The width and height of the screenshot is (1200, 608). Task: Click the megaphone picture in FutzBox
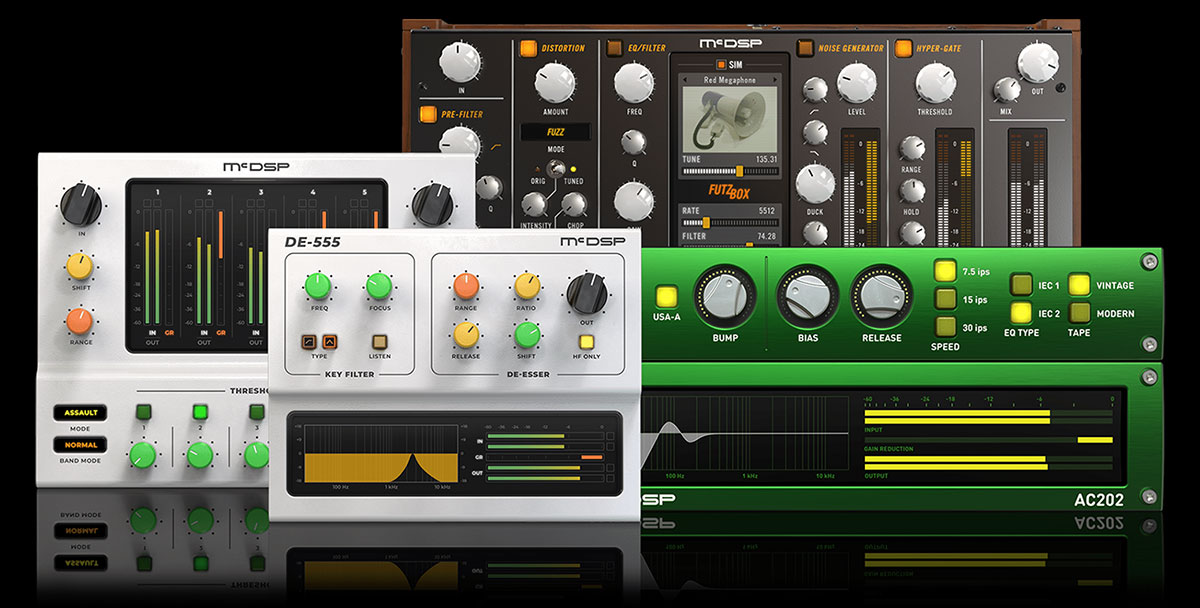(729, 118)
